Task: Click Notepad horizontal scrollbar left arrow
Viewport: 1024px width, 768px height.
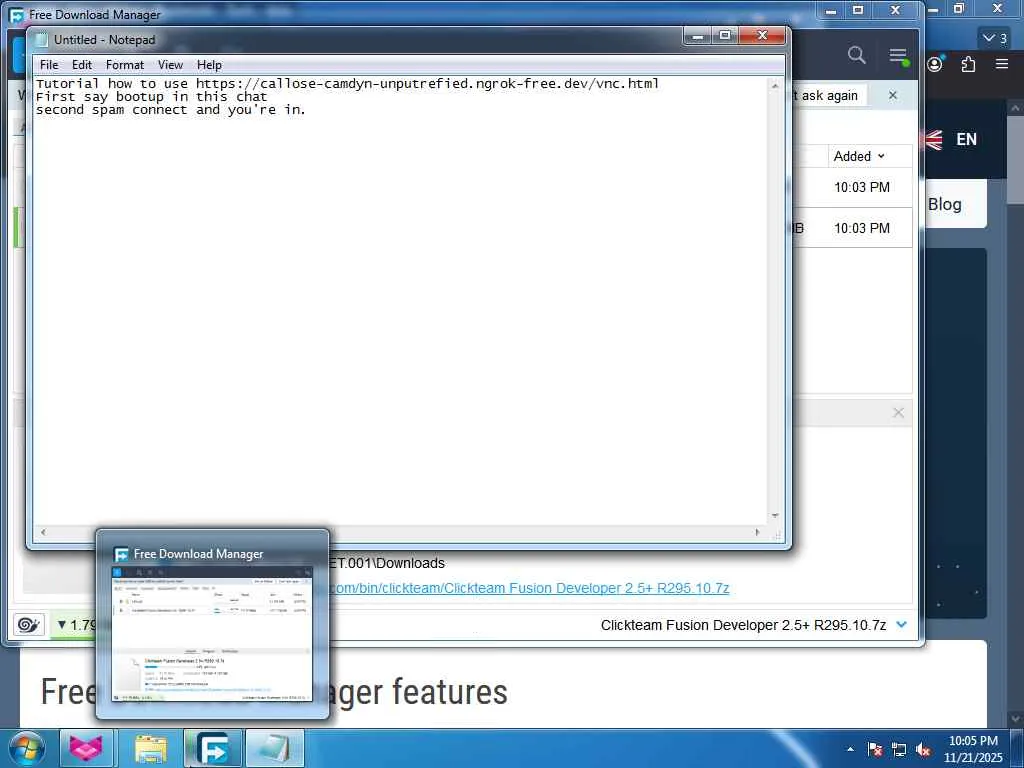Action: tap(43, 532)
